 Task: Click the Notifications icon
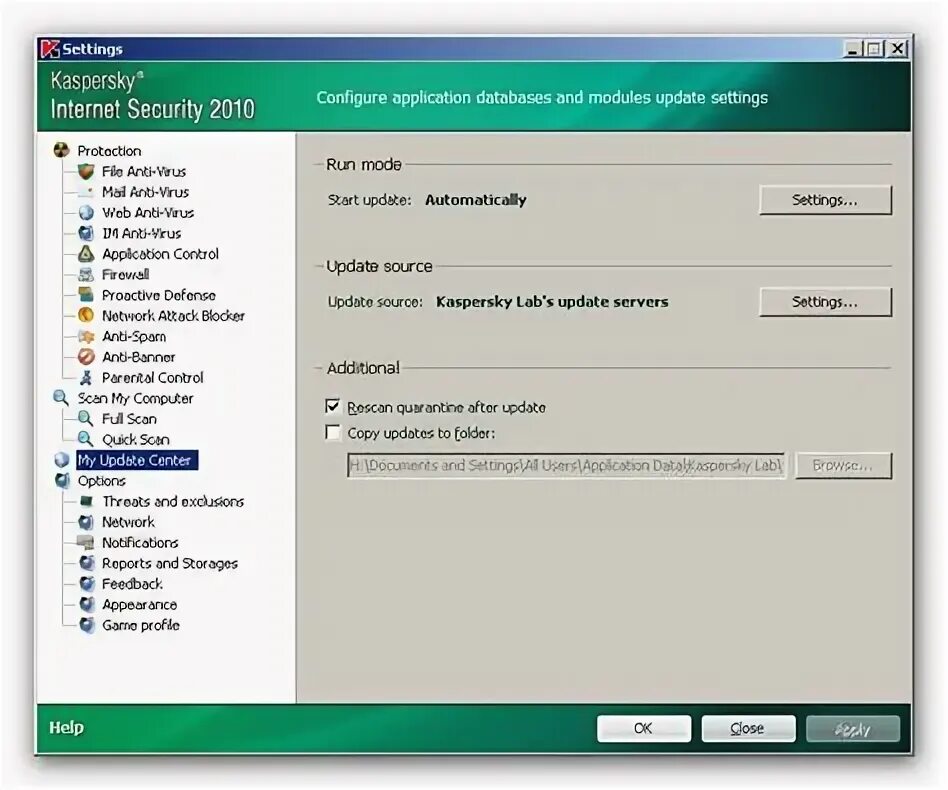pos(86,542)
